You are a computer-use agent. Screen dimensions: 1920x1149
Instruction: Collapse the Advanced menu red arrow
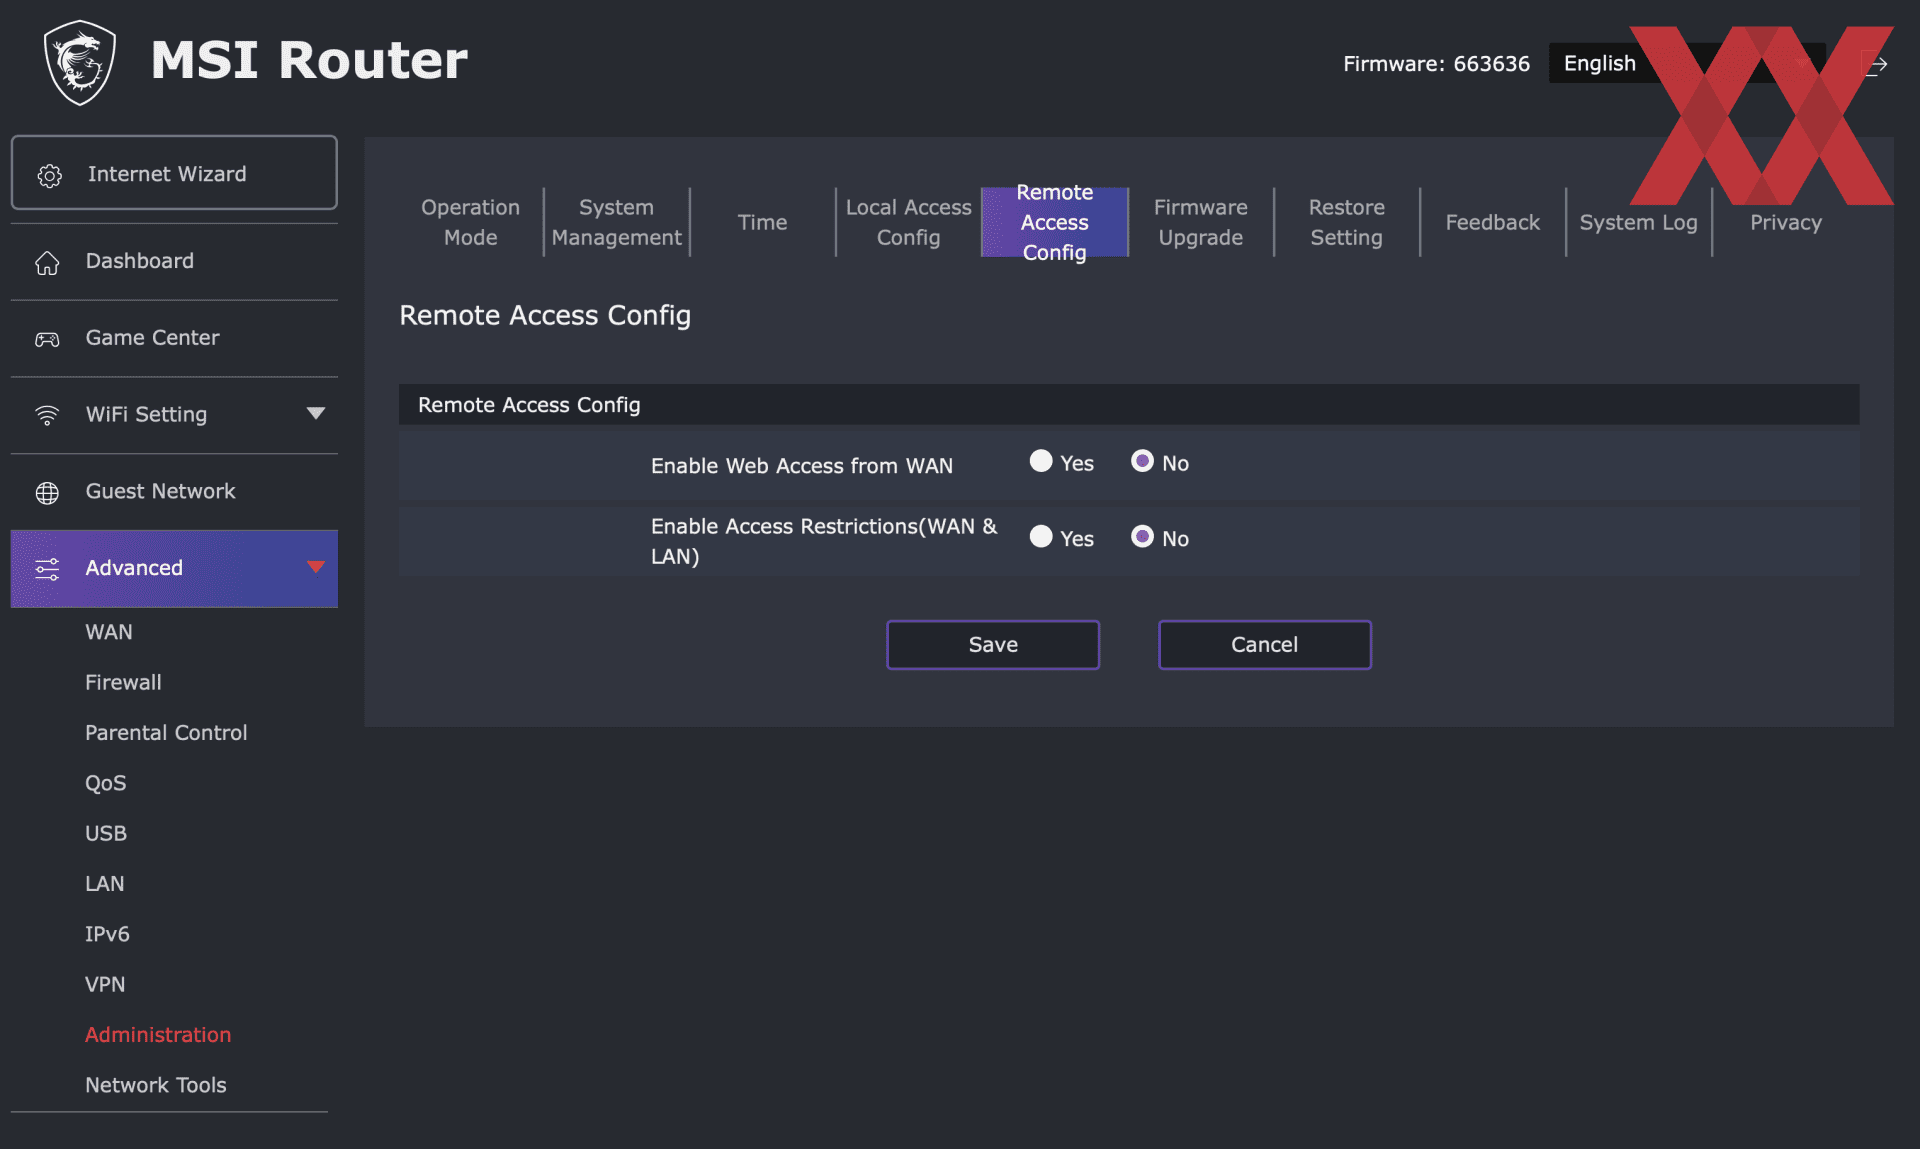point(316,567)
